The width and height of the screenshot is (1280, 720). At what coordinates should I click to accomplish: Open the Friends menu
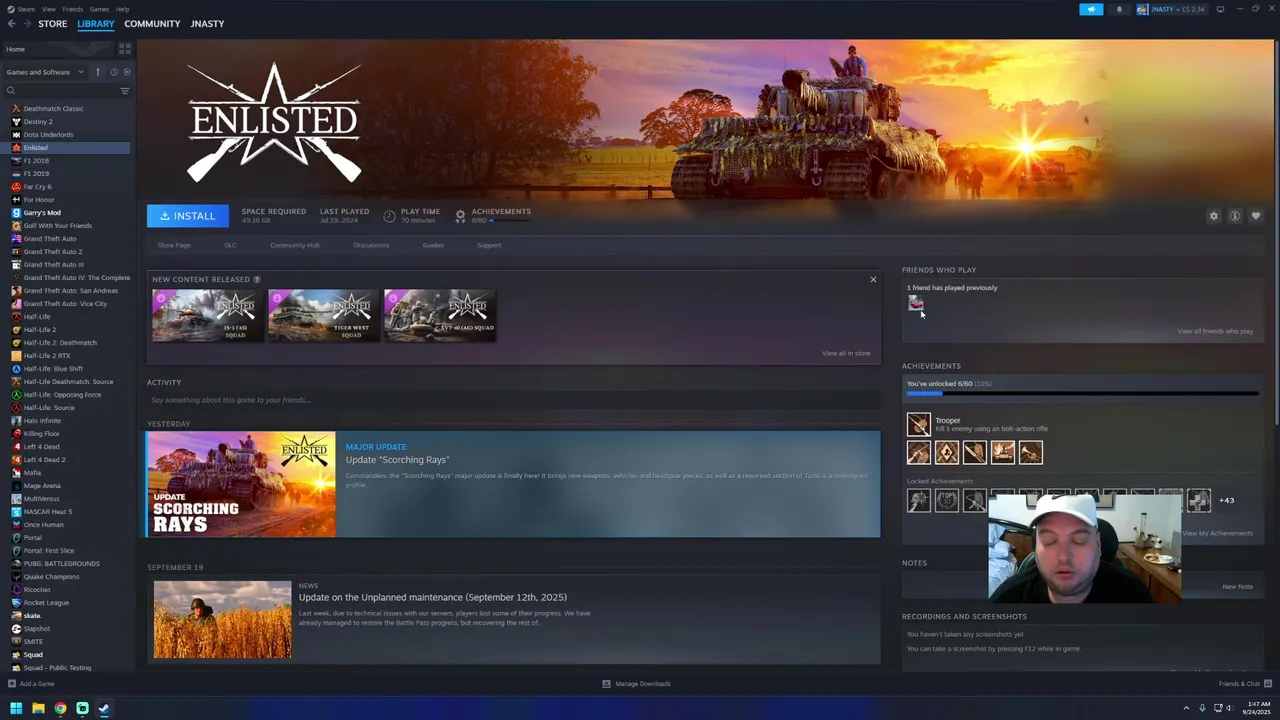point(73,9)
